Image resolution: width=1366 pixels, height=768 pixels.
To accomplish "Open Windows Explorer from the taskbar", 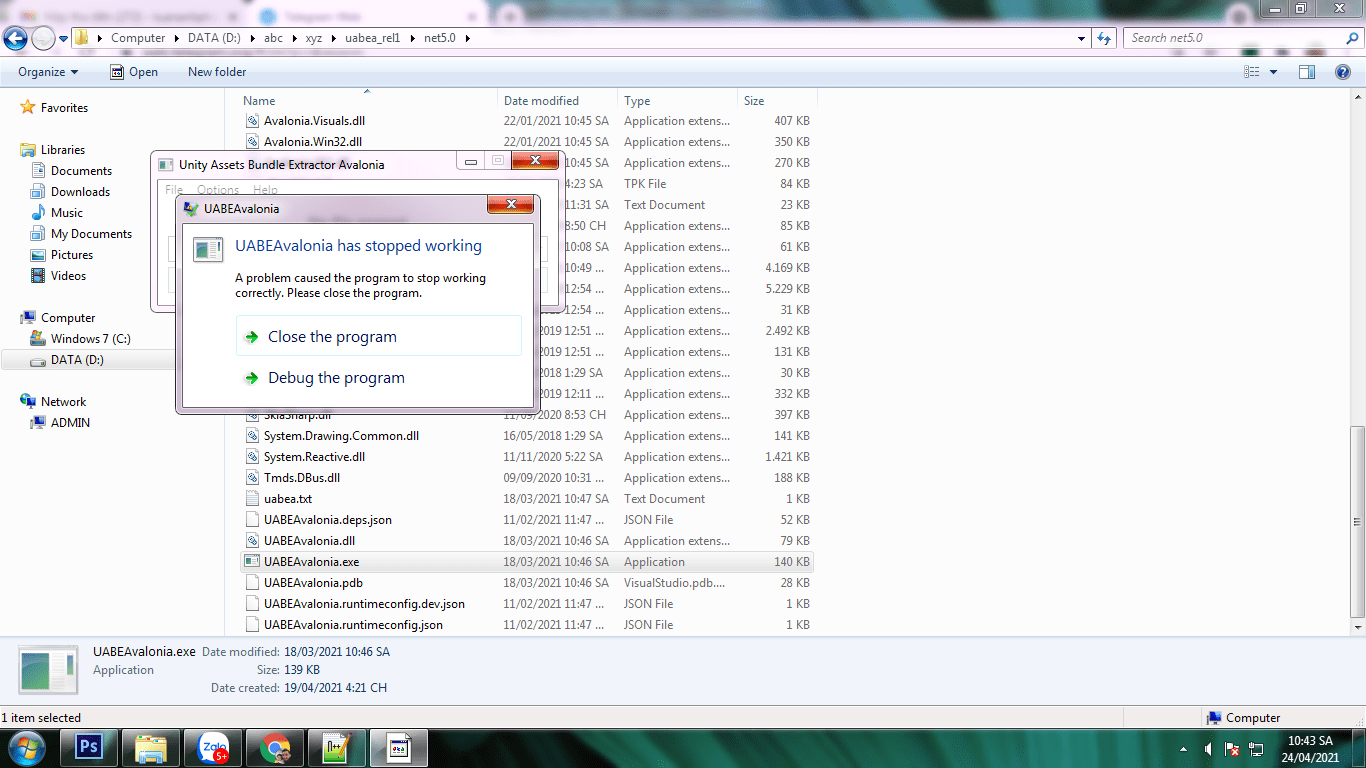I will click(x=152, y=748).
